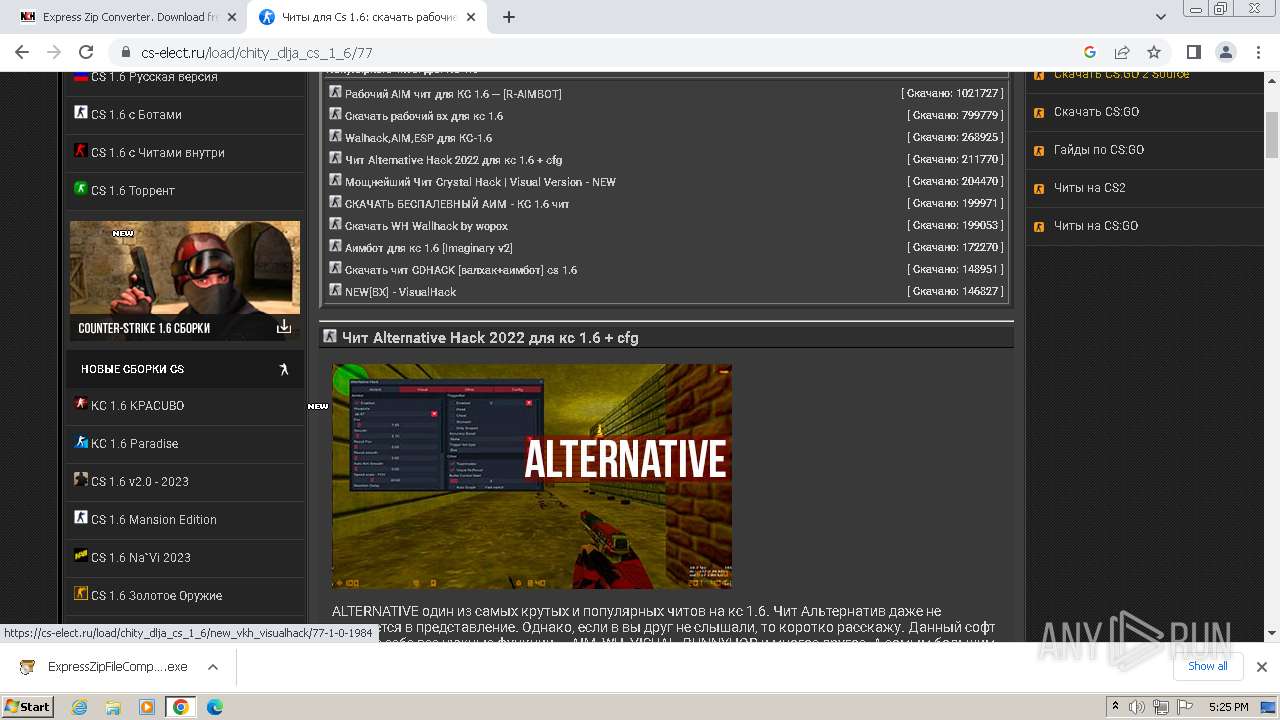Switch to Express Zip Converter tab
Viewport: 1280px width, 720px height.
tap(128, 17)
